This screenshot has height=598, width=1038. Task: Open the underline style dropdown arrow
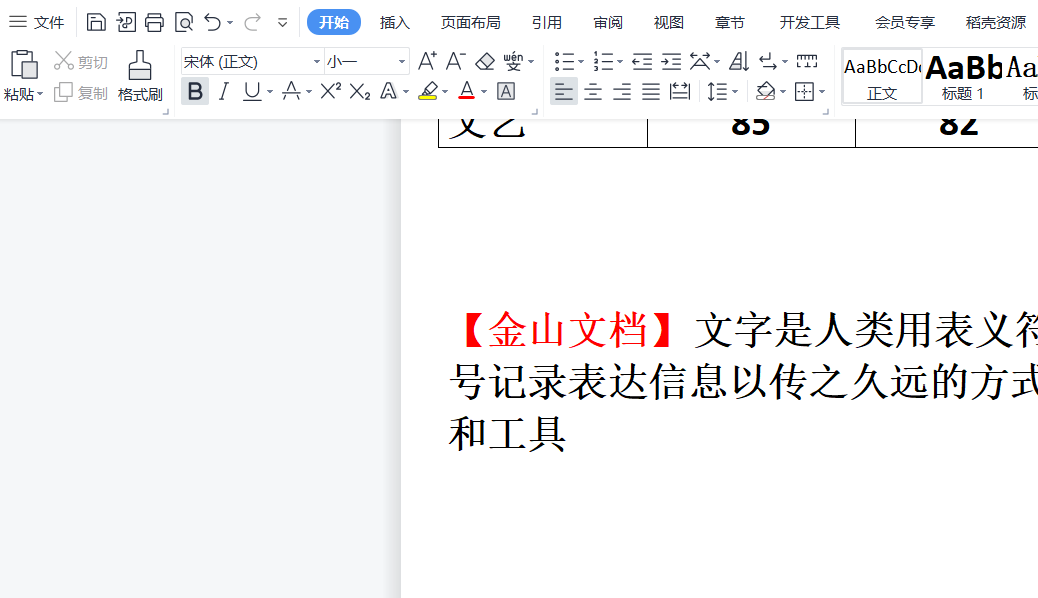(269, 92)
